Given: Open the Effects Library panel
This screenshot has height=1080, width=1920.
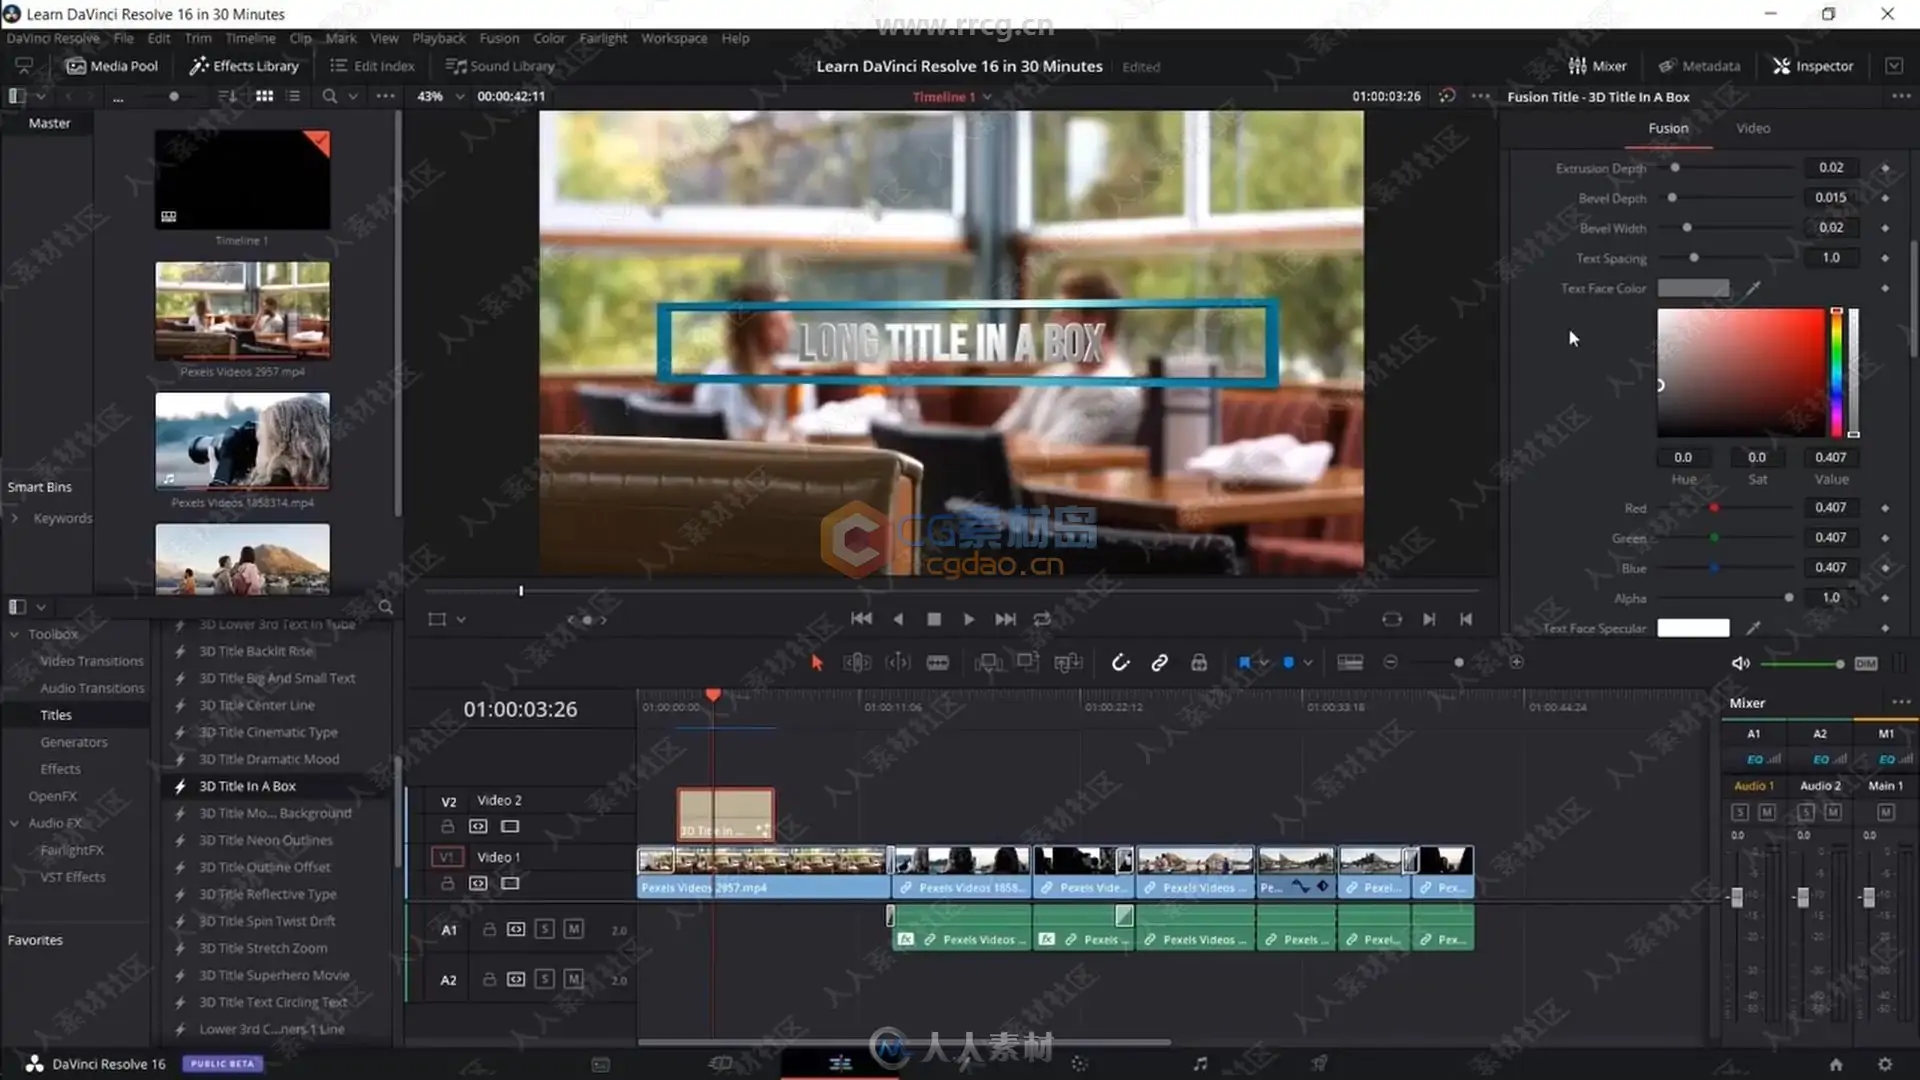Looking at the screenshot, I should [x=244, y=66].
